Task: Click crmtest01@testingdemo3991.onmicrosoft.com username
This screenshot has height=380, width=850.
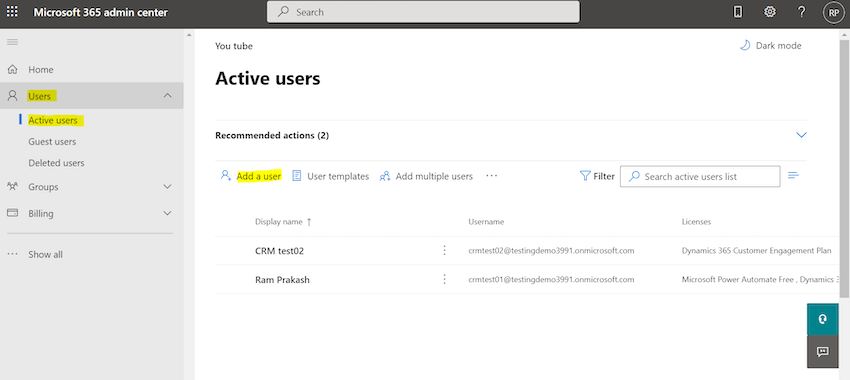Action: 551,279
